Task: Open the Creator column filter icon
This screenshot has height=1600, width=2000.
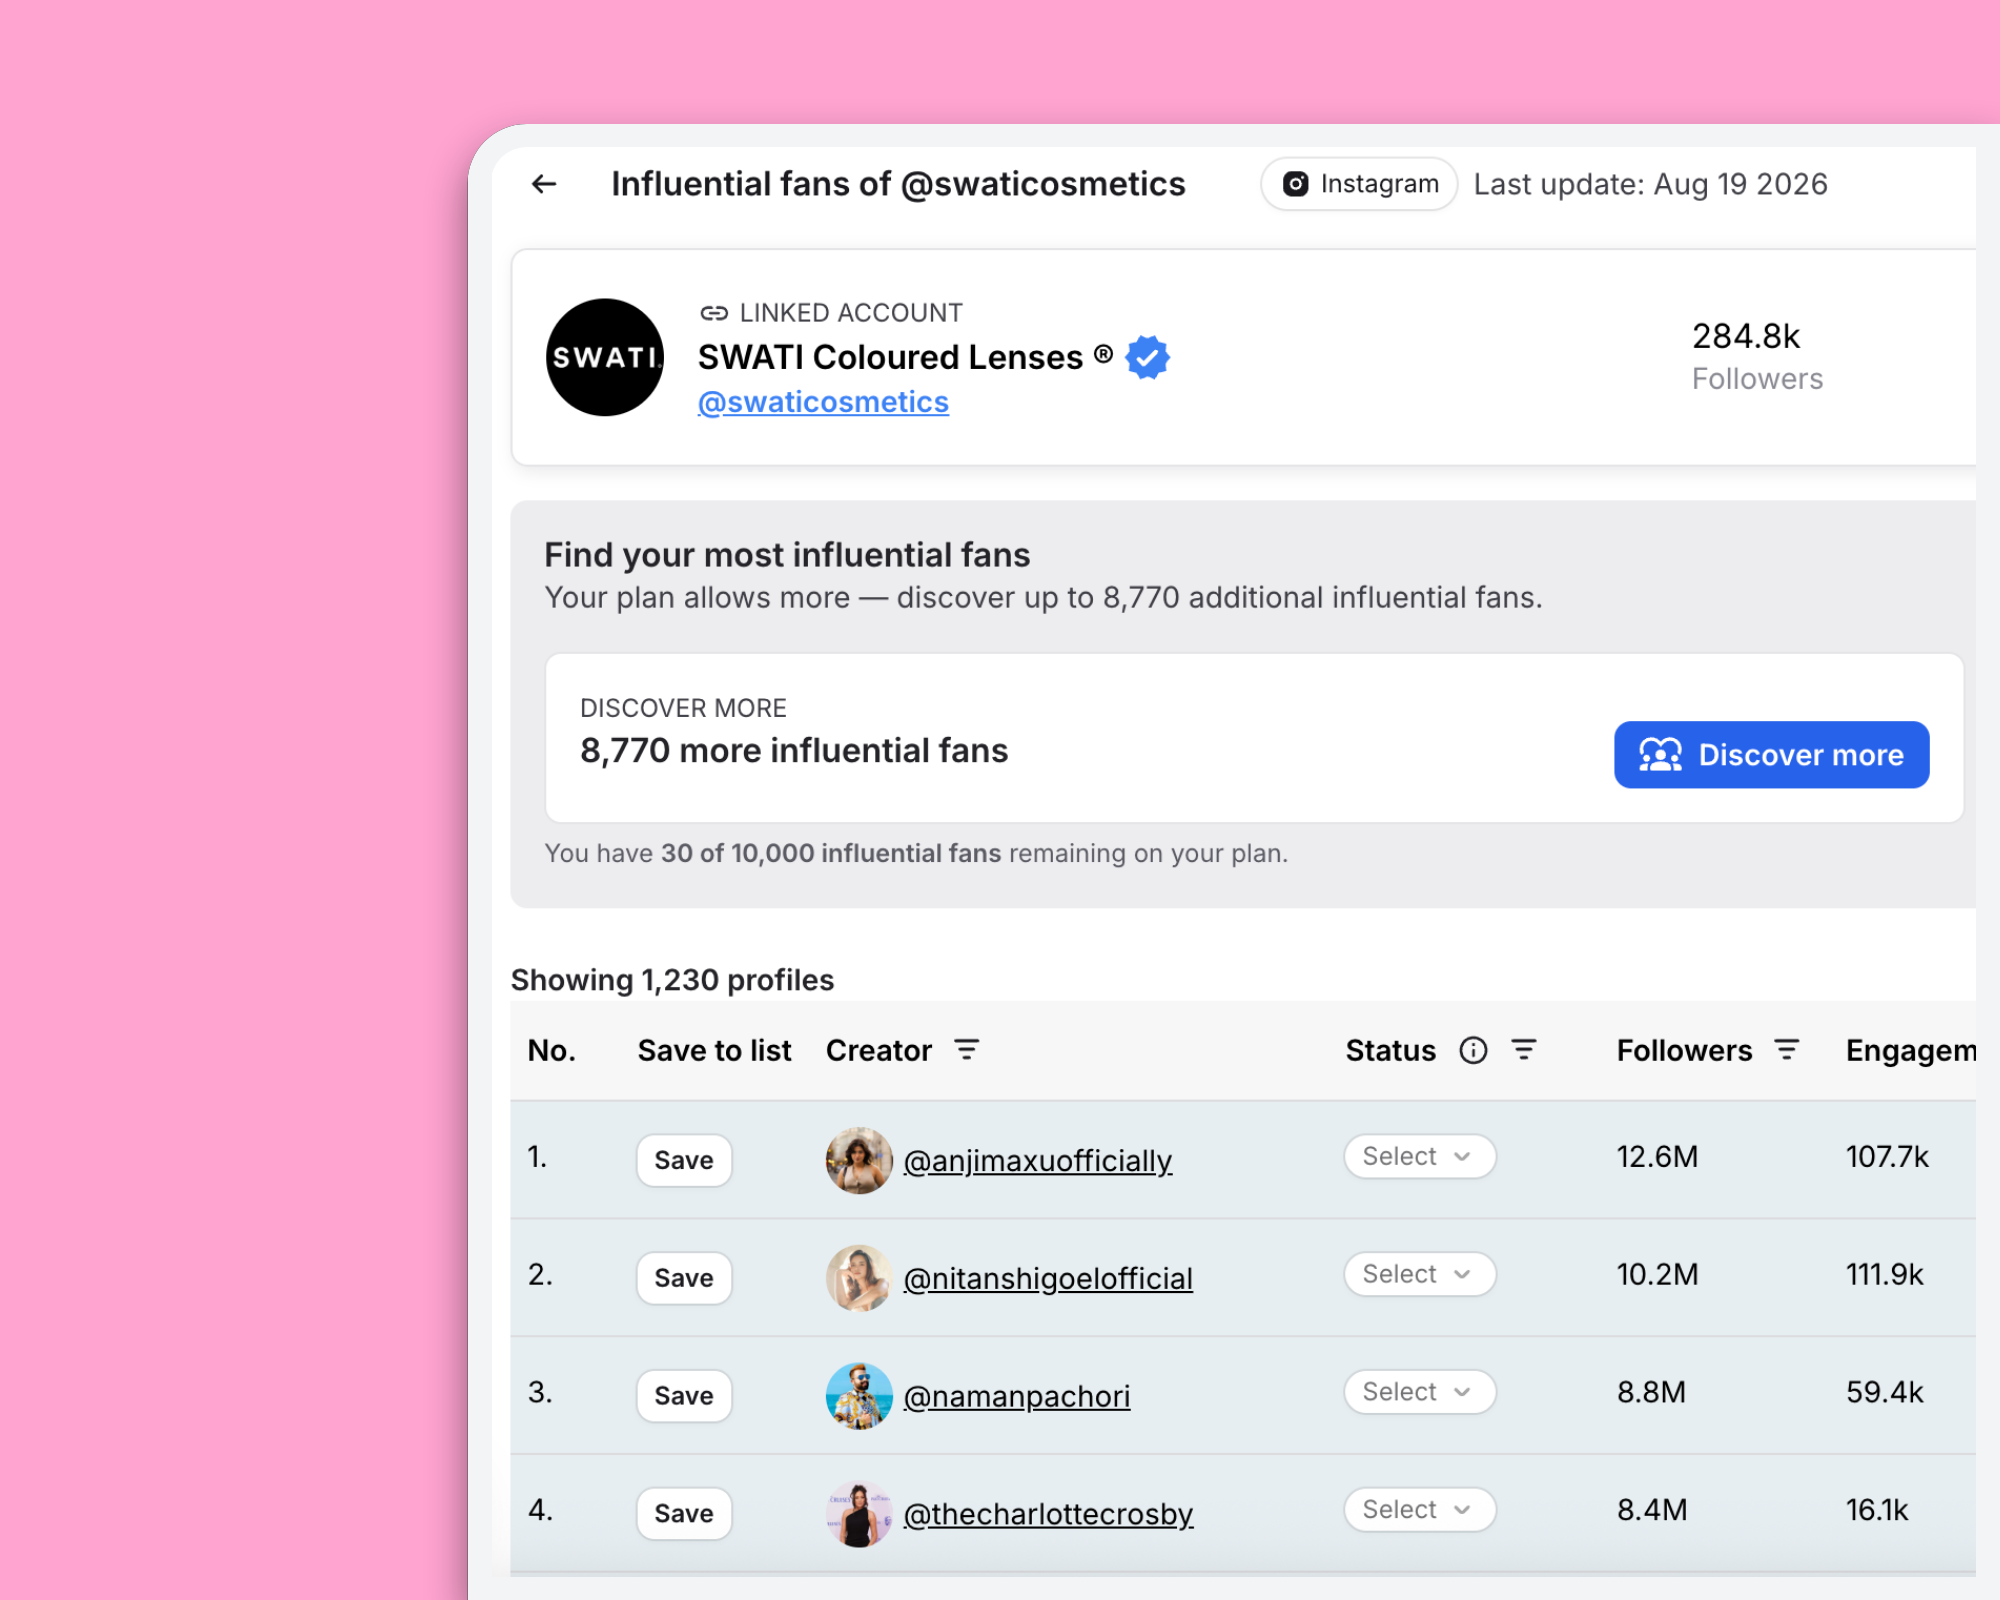Action: click(x=966, y=1050)
